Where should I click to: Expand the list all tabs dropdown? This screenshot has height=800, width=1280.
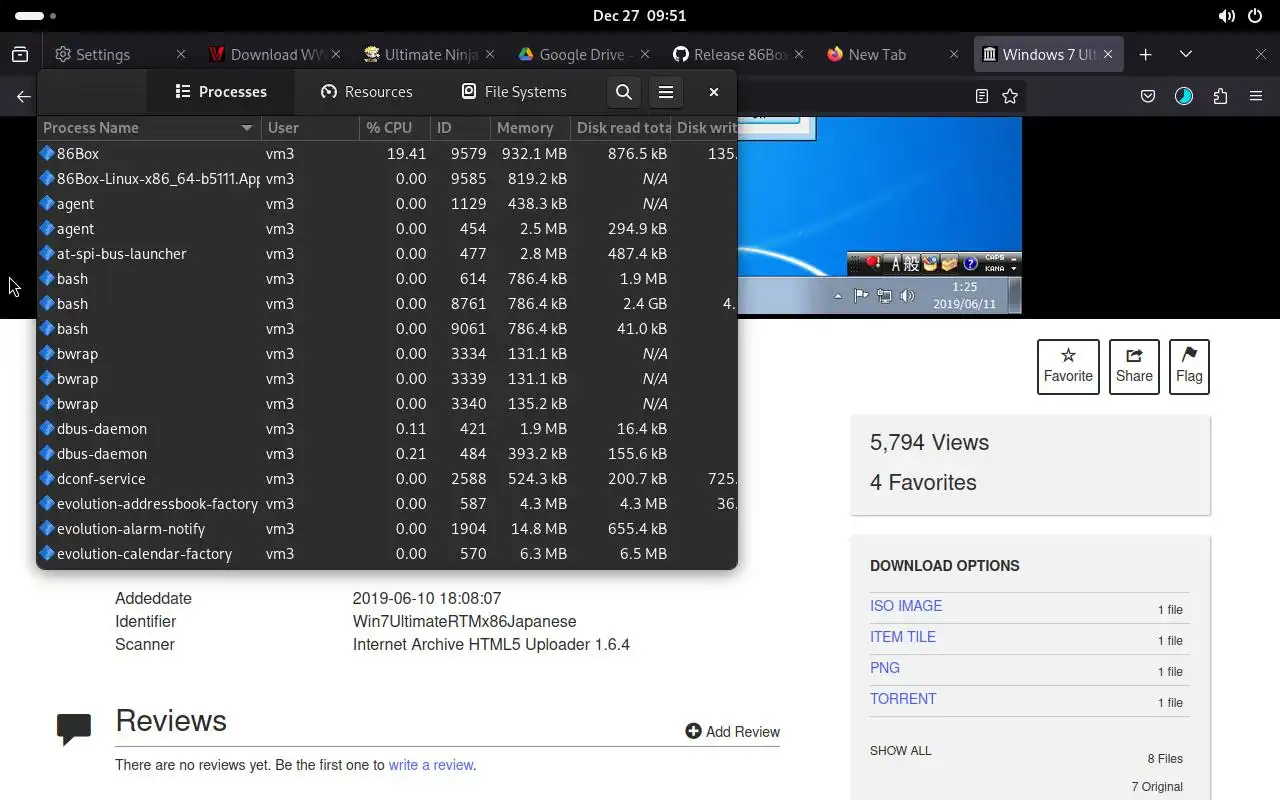coord(1186,55)
